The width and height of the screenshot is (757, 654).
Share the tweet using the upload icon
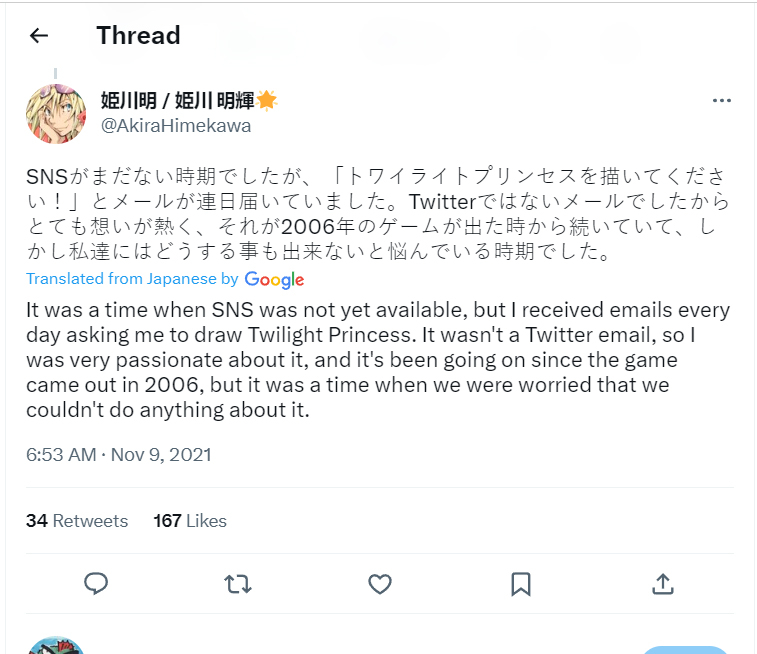click(x=662, y=583)
